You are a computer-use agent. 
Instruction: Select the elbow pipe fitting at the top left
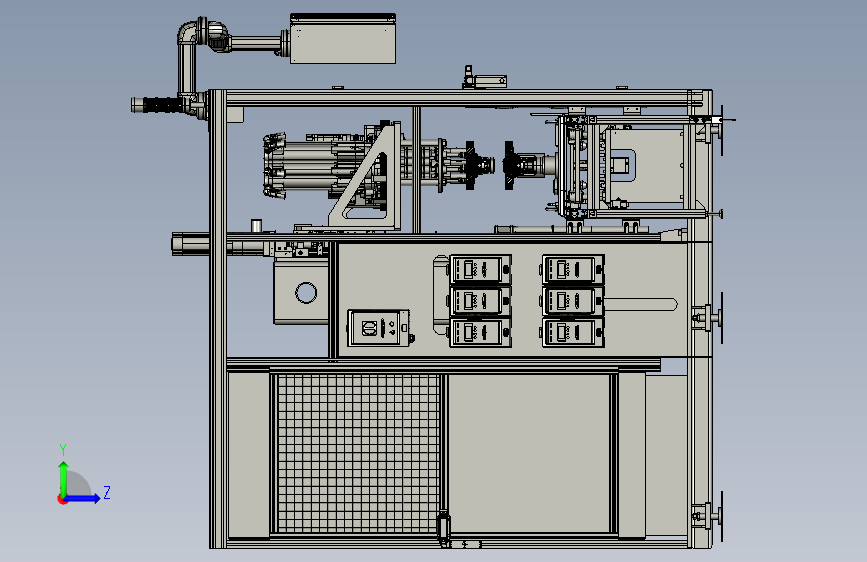click(190, 32)
